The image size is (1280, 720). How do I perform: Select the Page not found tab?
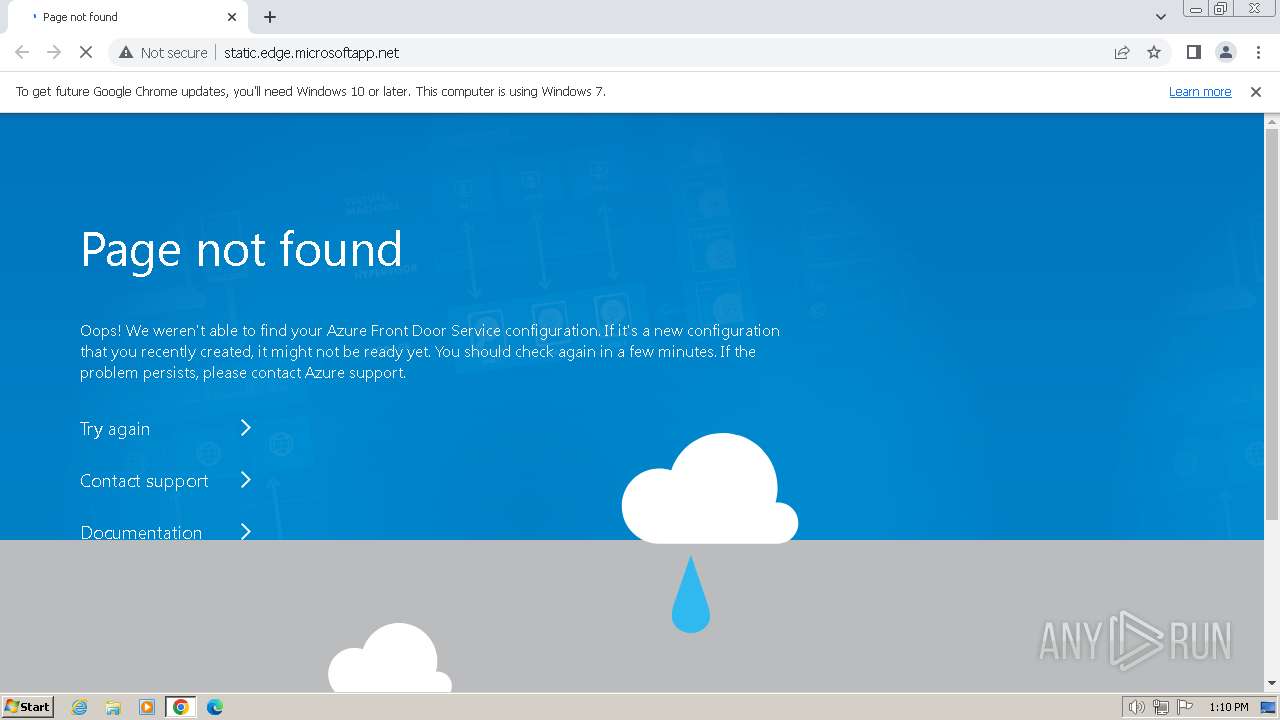[x=126, y=17]
